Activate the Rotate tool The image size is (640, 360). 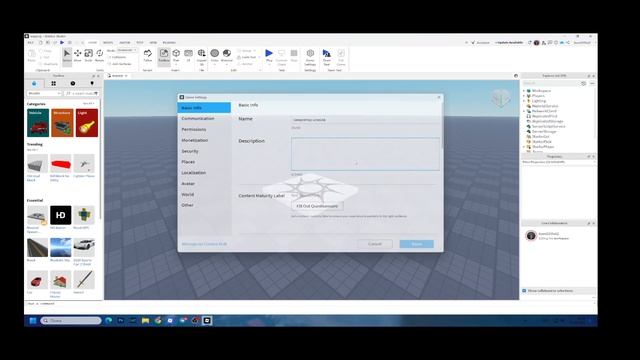99,55
